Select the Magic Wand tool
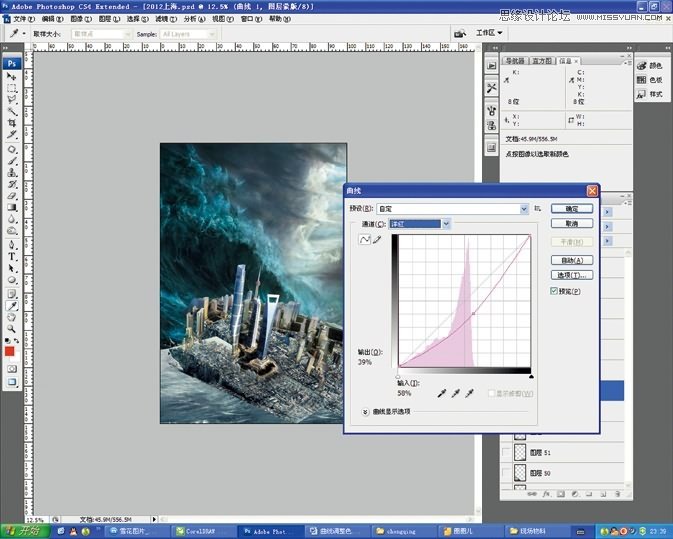 [x=12, y=112]
